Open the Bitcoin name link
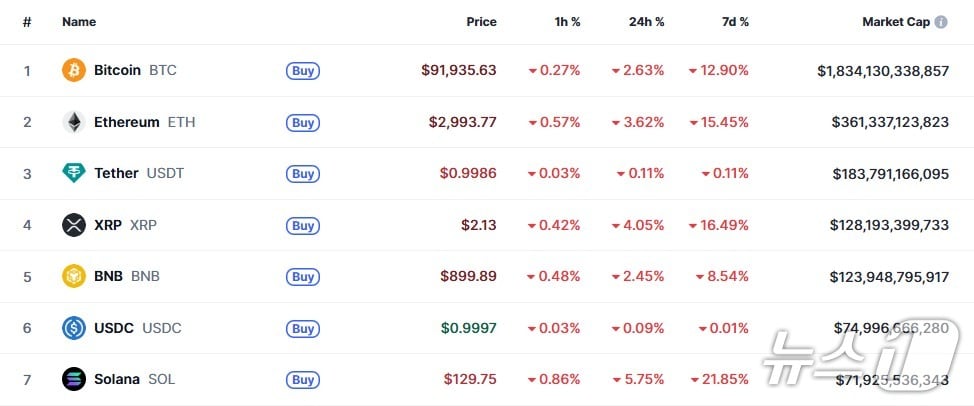The width and height of the screenshot is (974, 406). (x=117, y=71)
